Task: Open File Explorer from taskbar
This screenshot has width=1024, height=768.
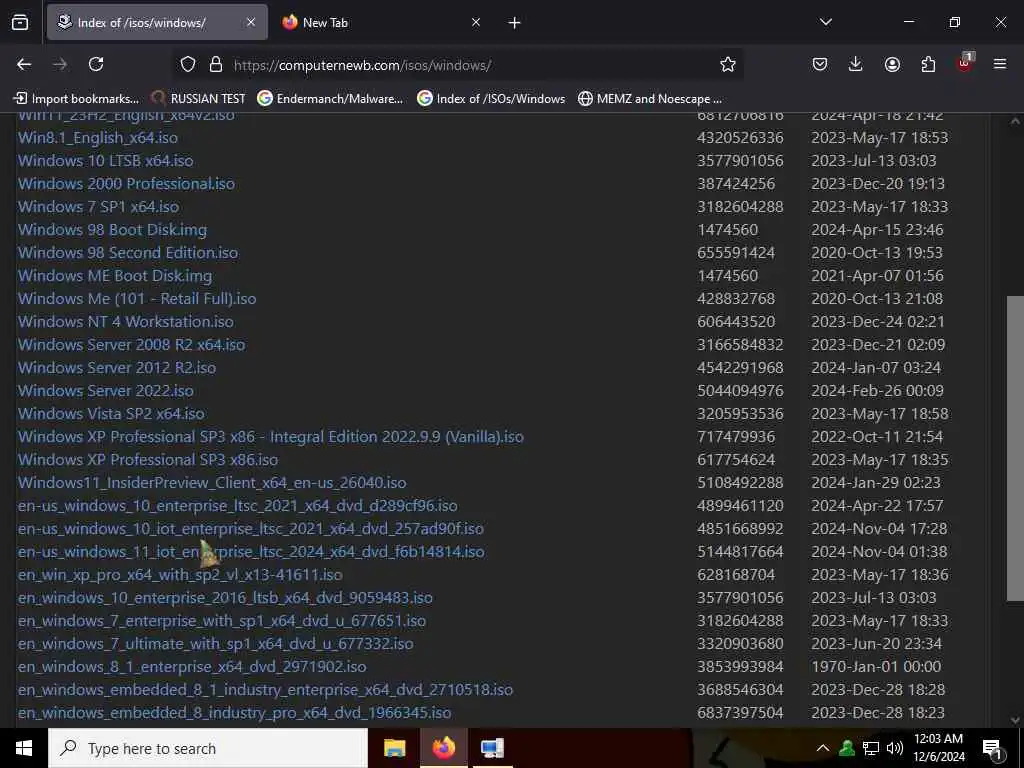Action: click(x=394, y=748)
